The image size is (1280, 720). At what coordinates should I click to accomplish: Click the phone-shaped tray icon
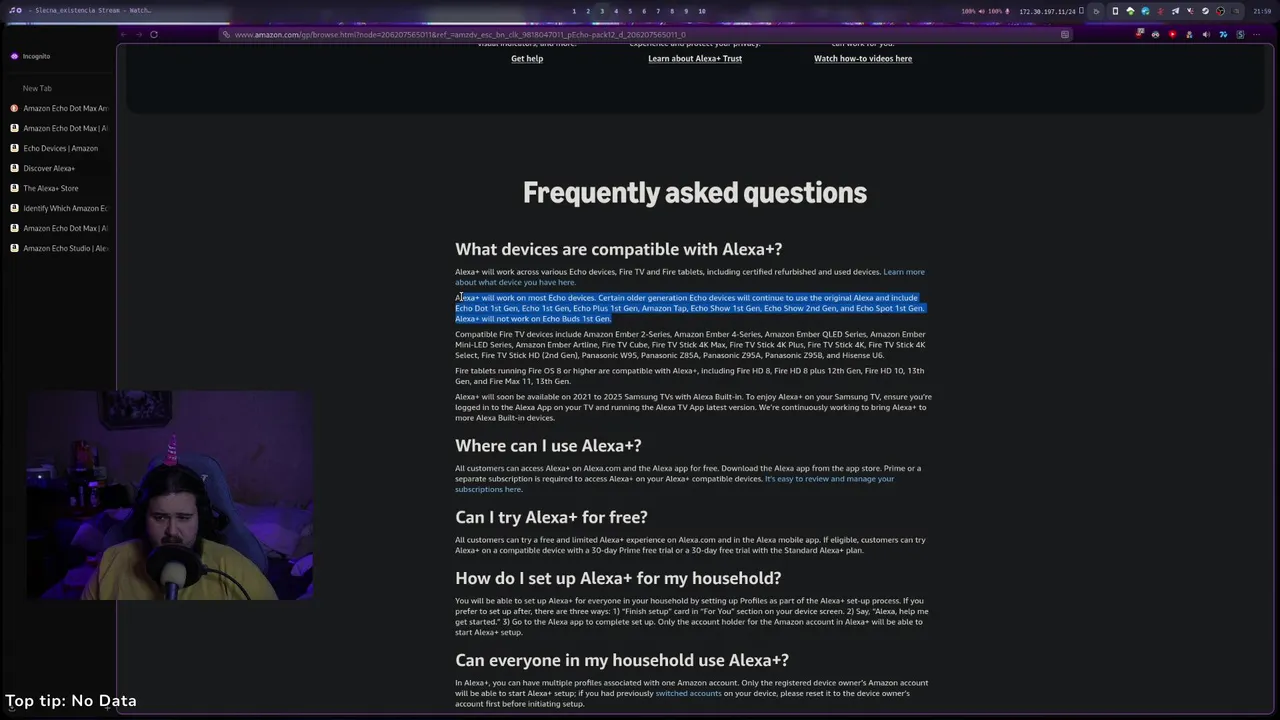tap(1115, 11)
